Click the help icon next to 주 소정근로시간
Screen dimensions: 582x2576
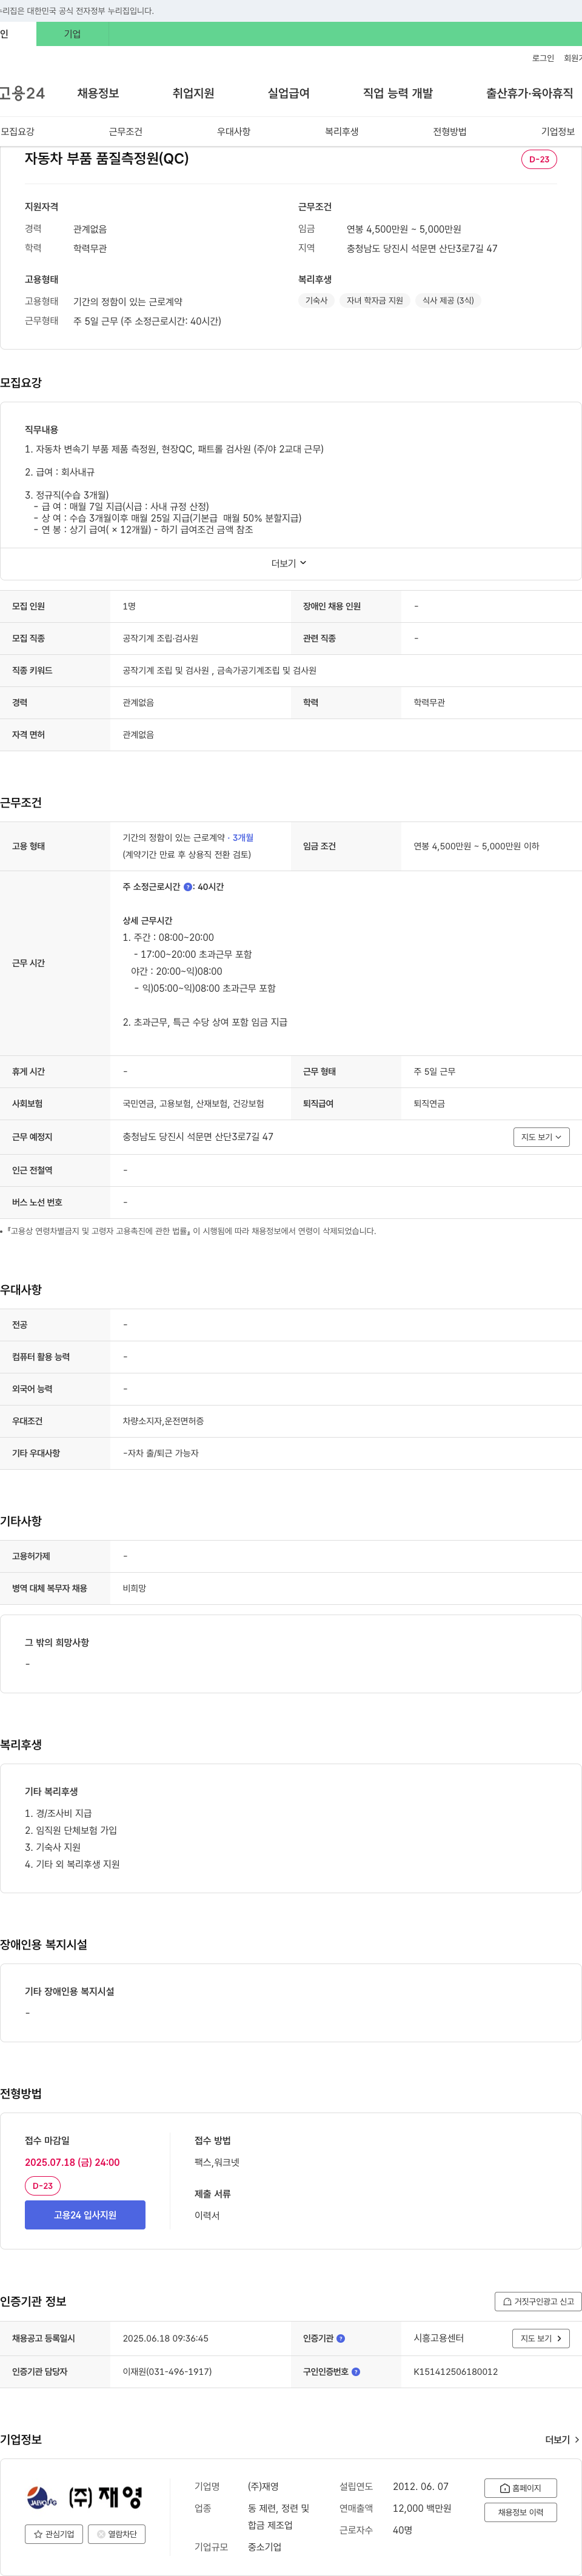[x=188, y=887]
